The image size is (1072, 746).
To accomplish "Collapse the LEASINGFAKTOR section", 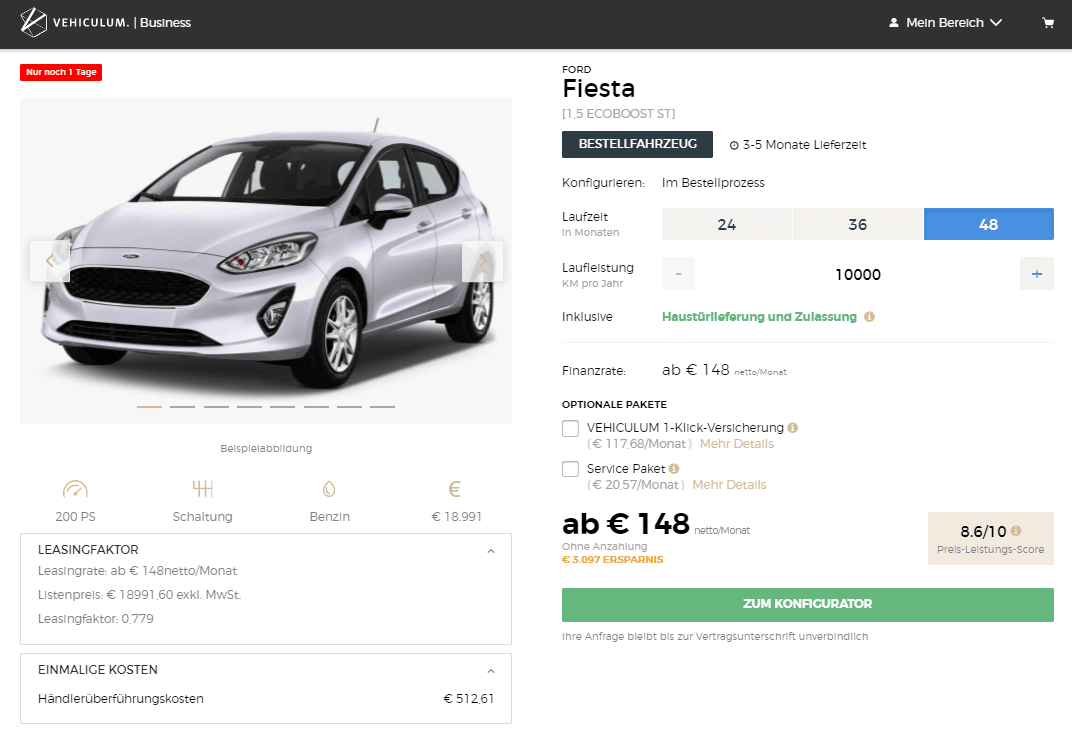I will point(491,551).
